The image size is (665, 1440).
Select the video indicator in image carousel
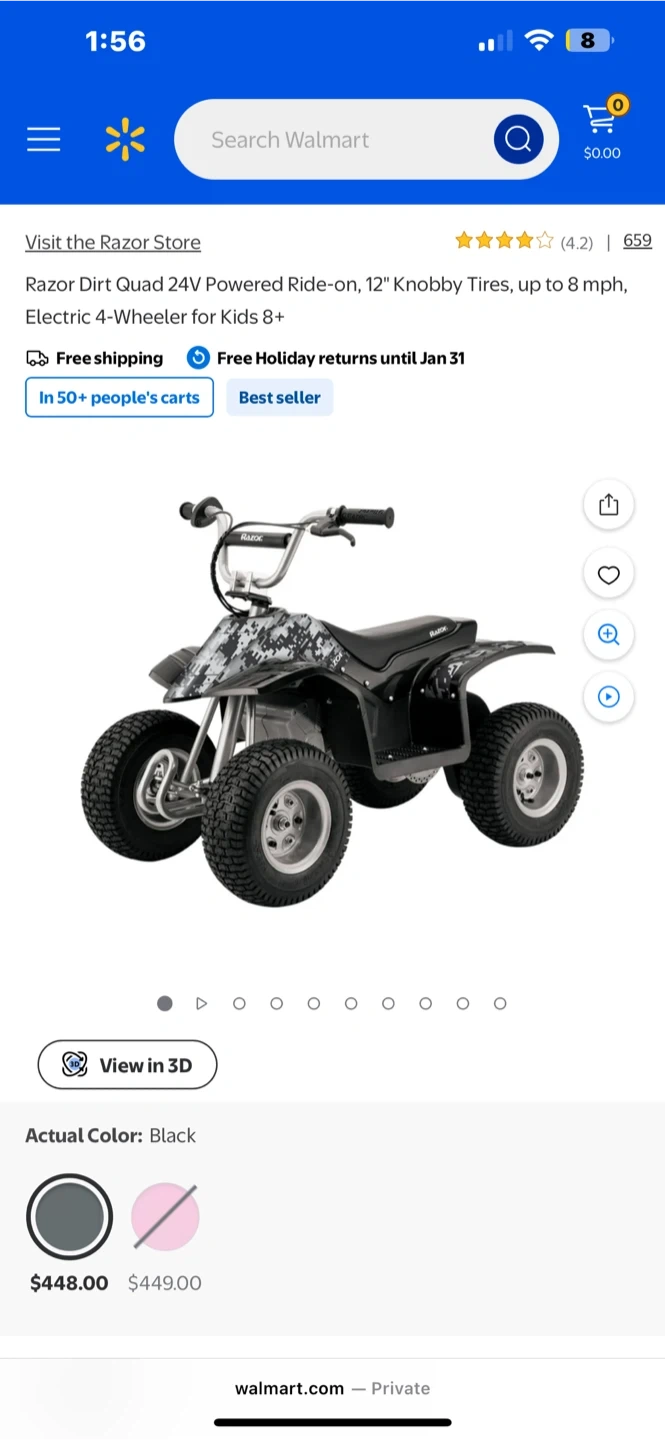[x=201, y=1003]
